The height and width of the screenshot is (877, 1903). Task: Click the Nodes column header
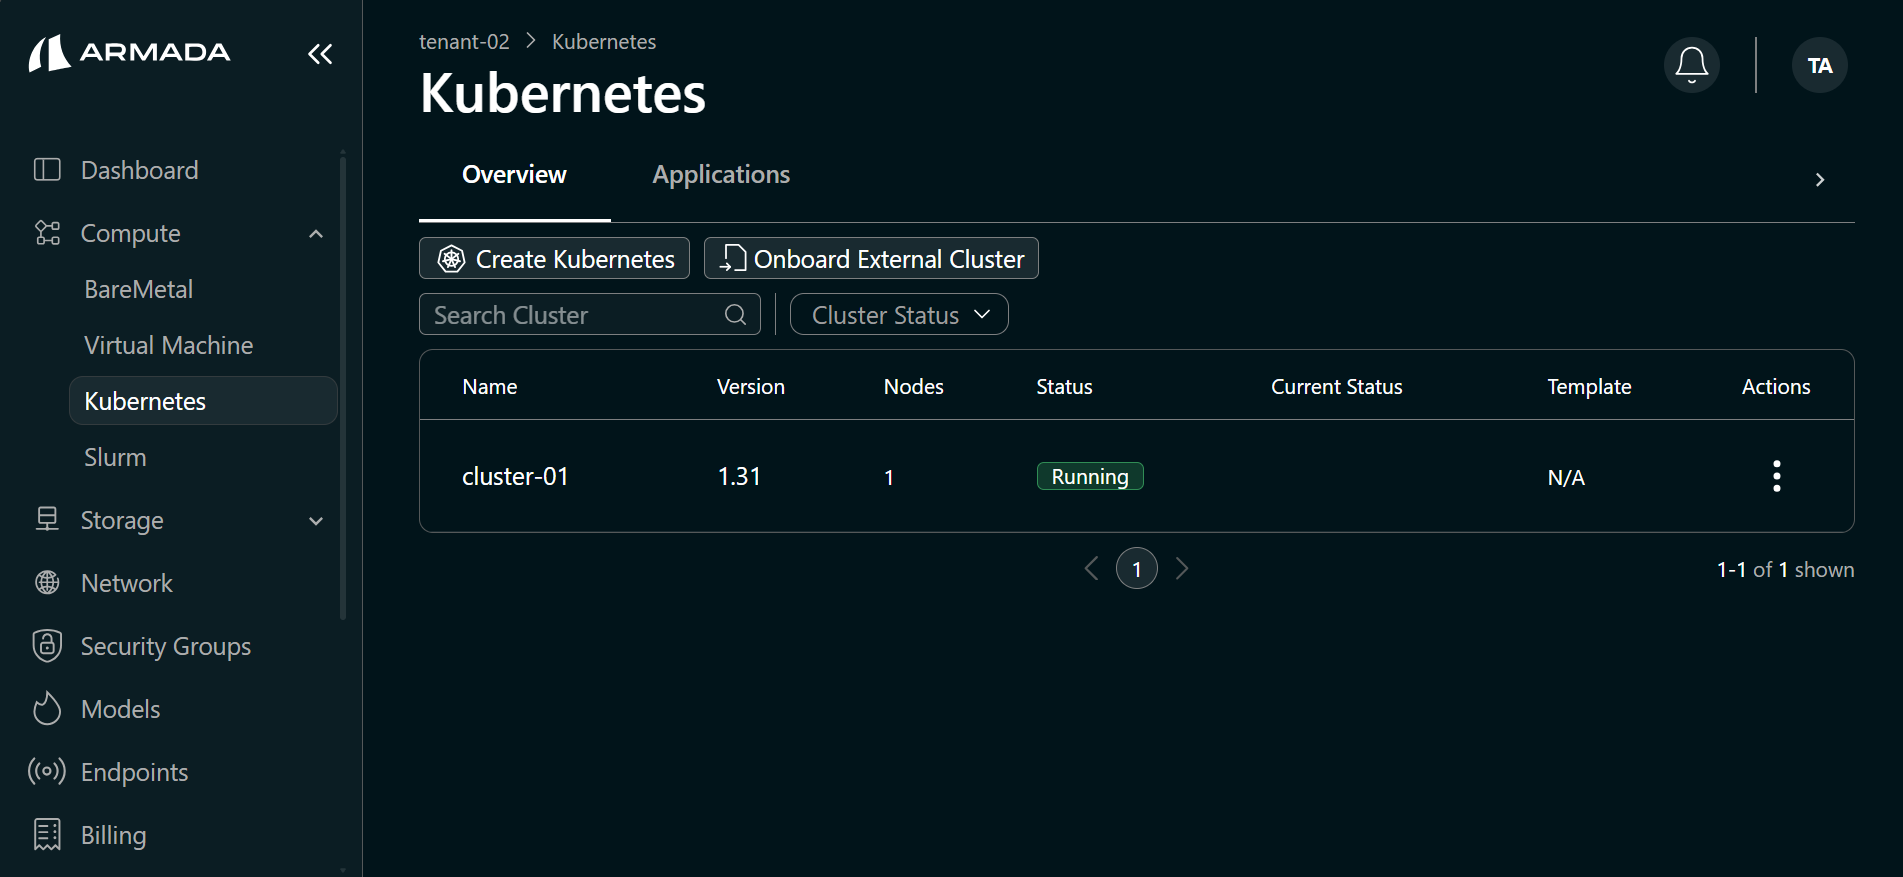point(914,387)
